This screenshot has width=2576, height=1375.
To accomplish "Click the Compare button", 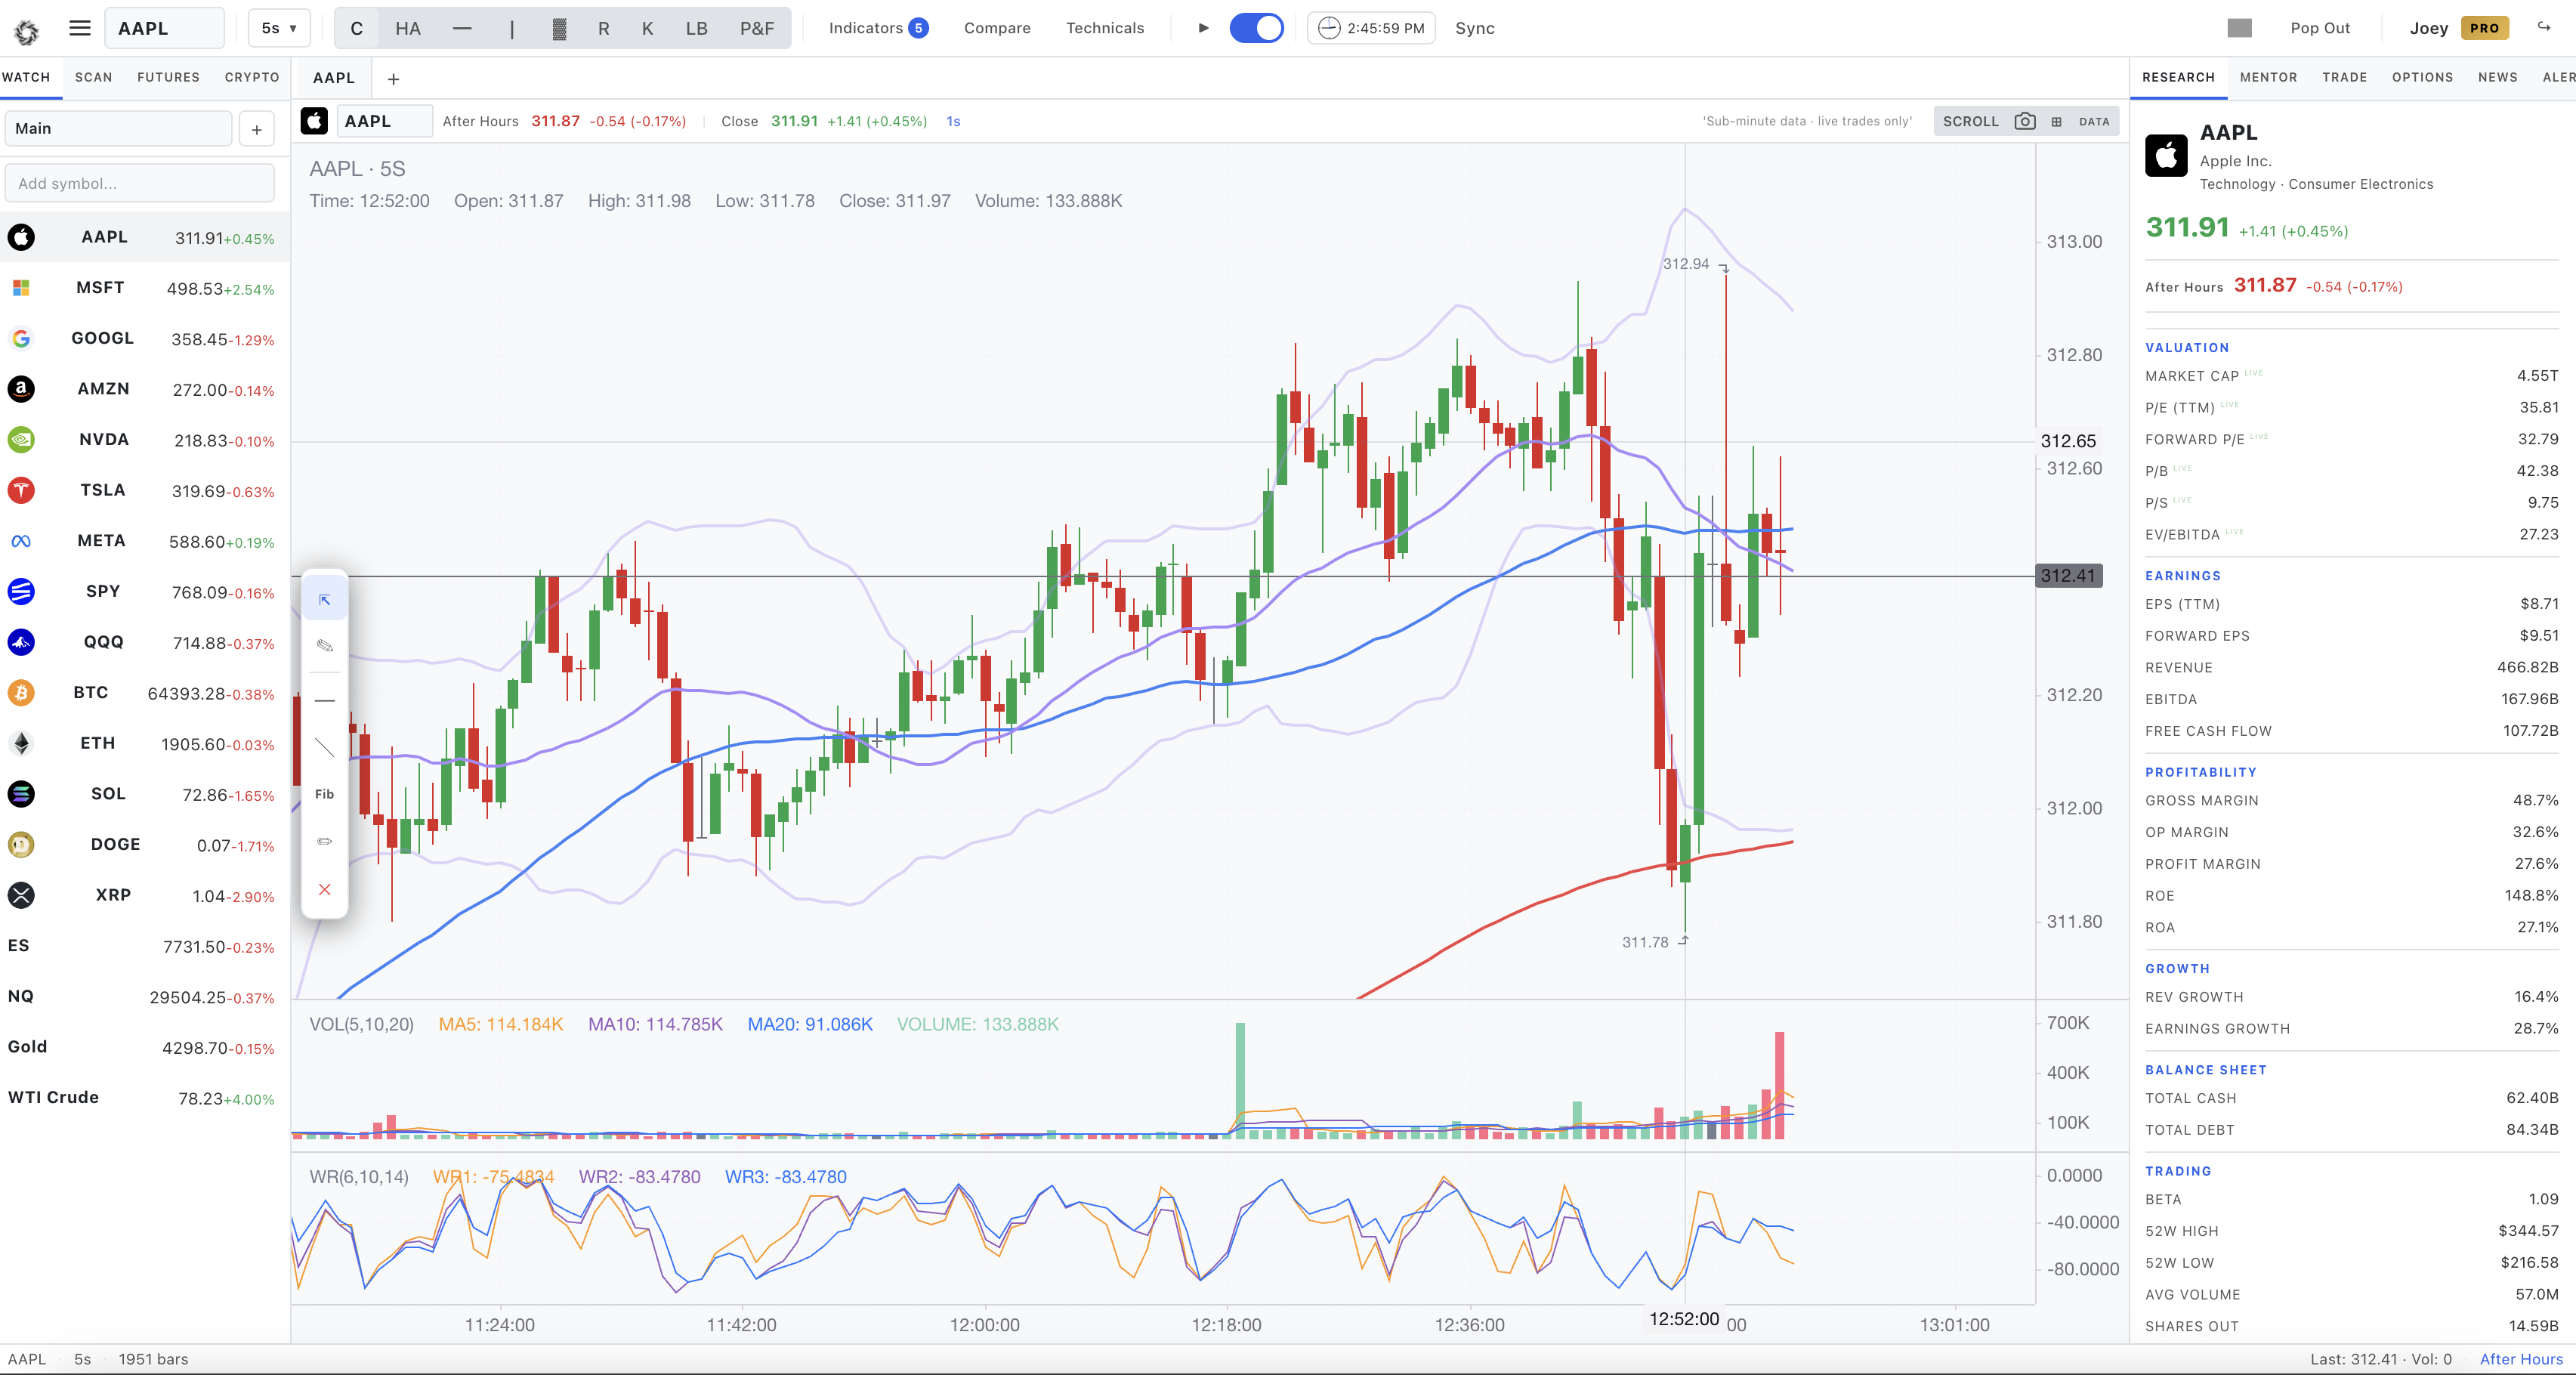I will click(x=997, y=28).
